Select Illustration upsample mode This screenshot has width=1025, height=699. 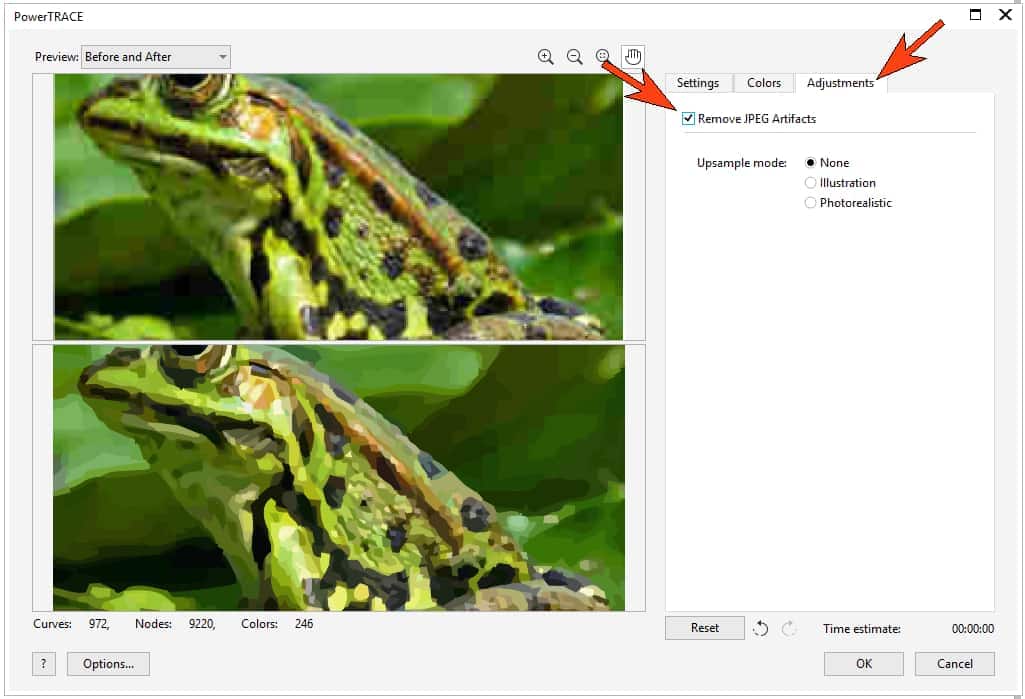(811, 182)
